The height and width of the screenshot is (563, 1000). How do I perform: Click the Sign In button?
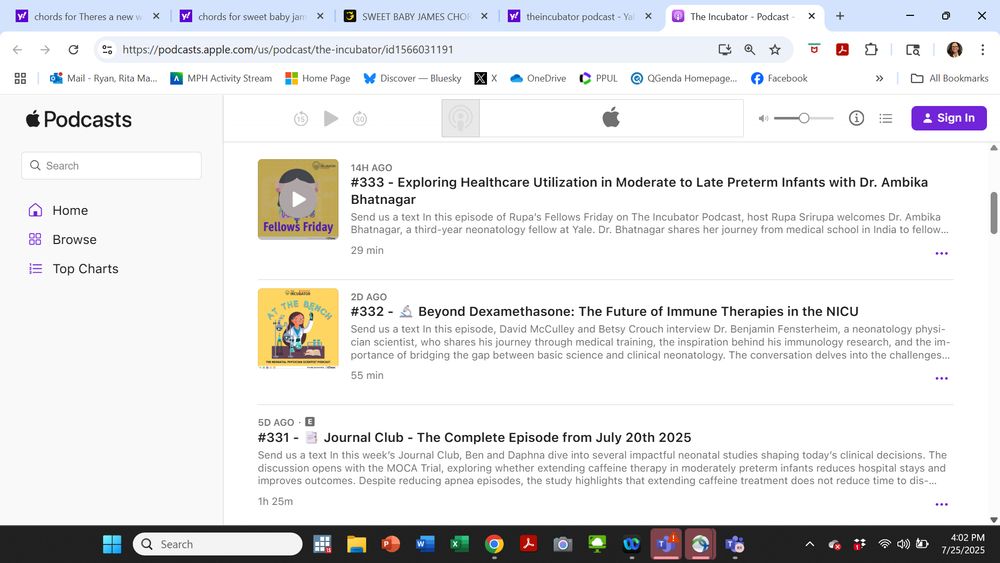(948, 118)
